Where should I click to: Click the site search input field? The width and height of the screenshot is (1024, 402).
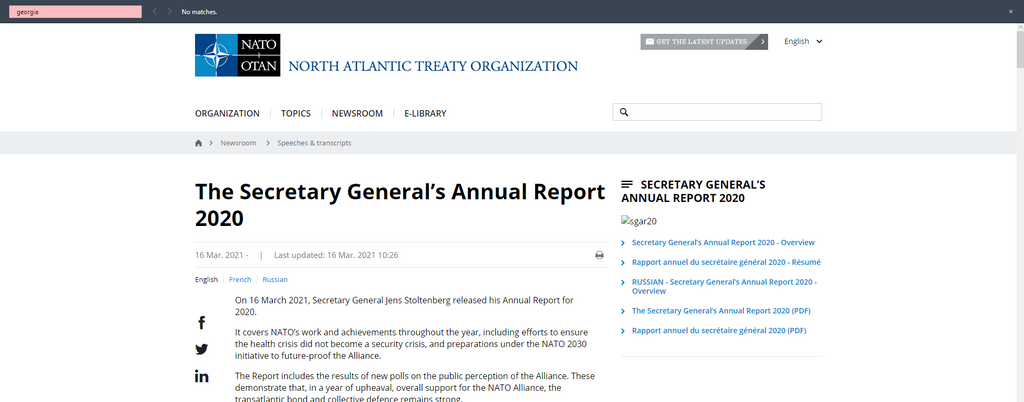point(717,112)
